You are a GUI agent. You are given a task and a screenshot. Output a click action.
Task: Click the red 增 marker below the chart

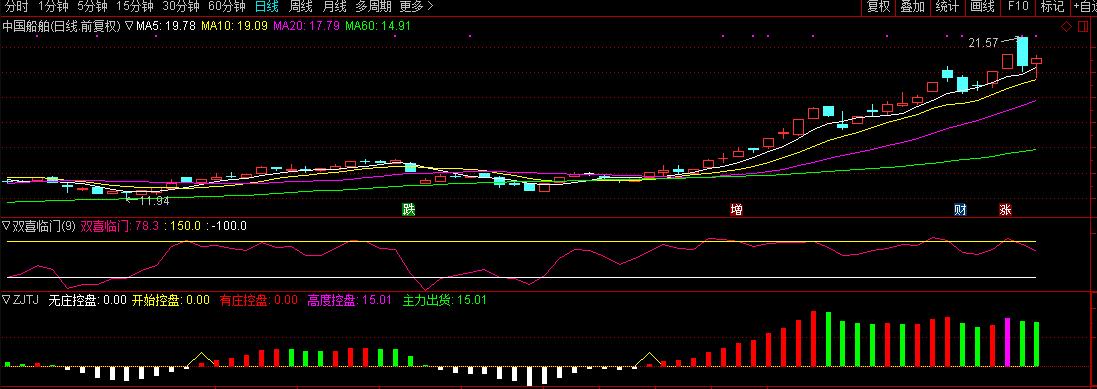737,209
